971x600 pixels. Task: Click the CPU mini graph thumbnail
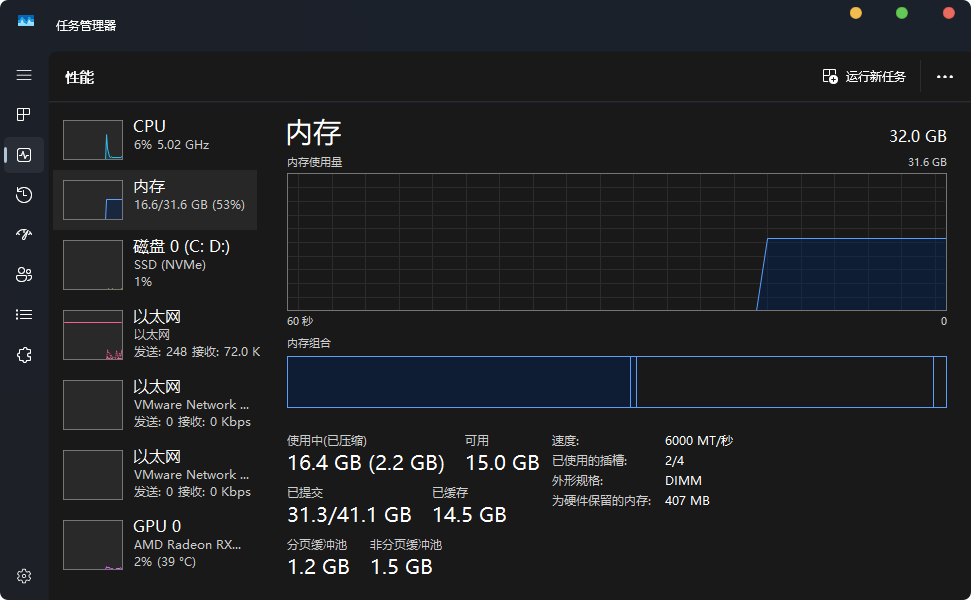tap(93, 140)
